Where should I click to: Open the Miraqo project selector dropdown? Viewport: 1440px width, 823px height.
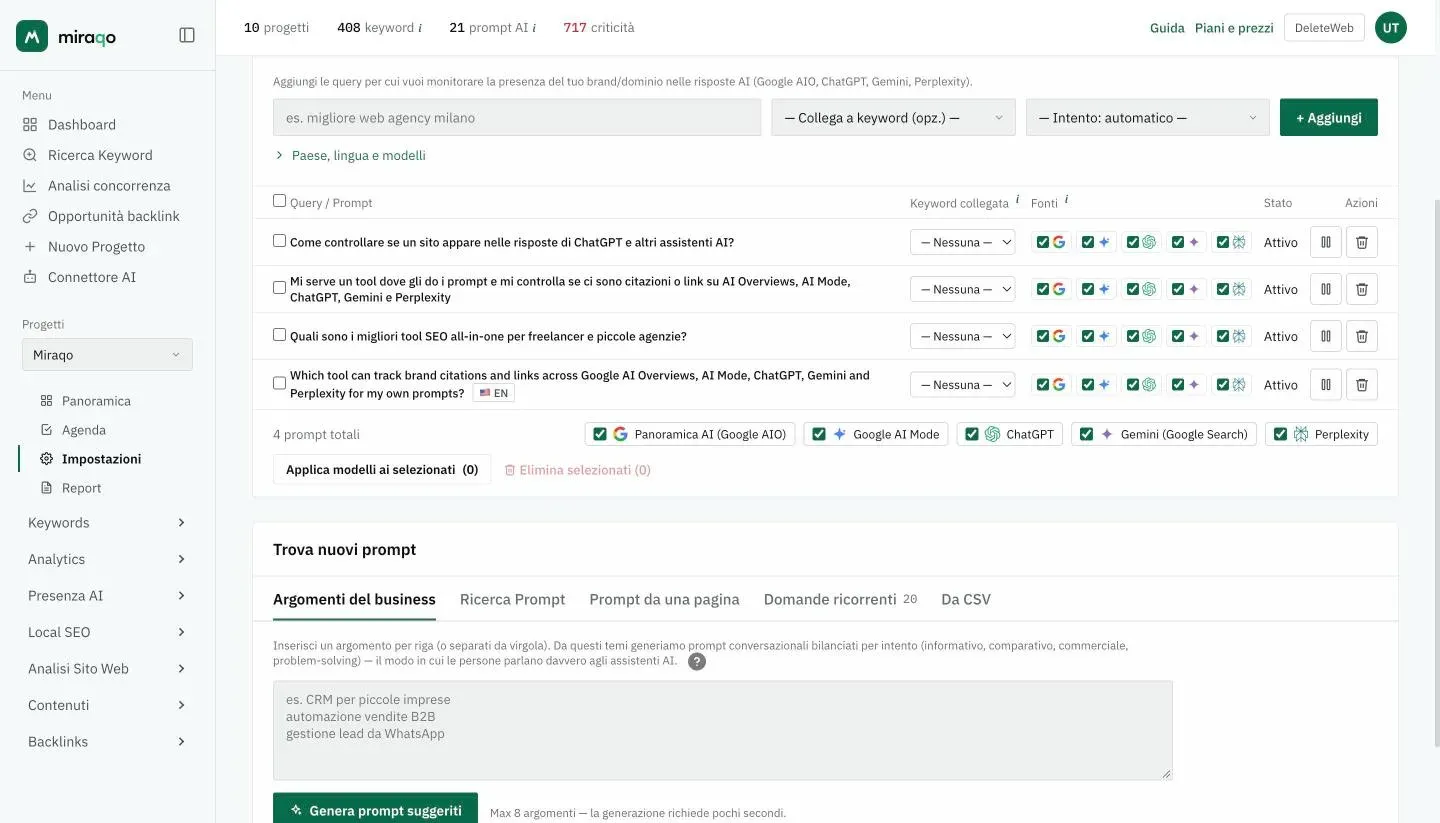point(107,355)
